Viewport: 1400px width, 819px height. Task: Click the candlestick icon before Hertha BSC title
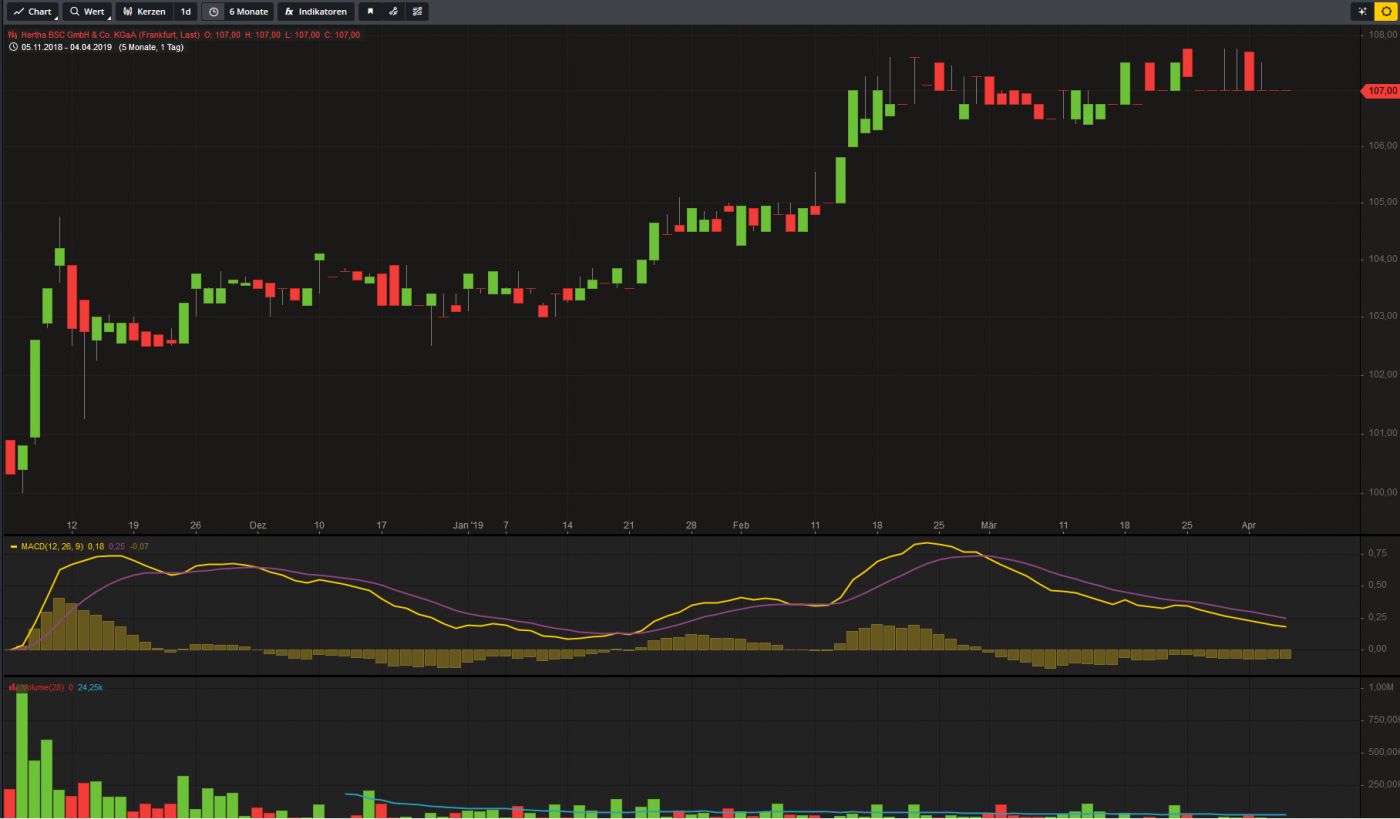click(x=13, y=35)
